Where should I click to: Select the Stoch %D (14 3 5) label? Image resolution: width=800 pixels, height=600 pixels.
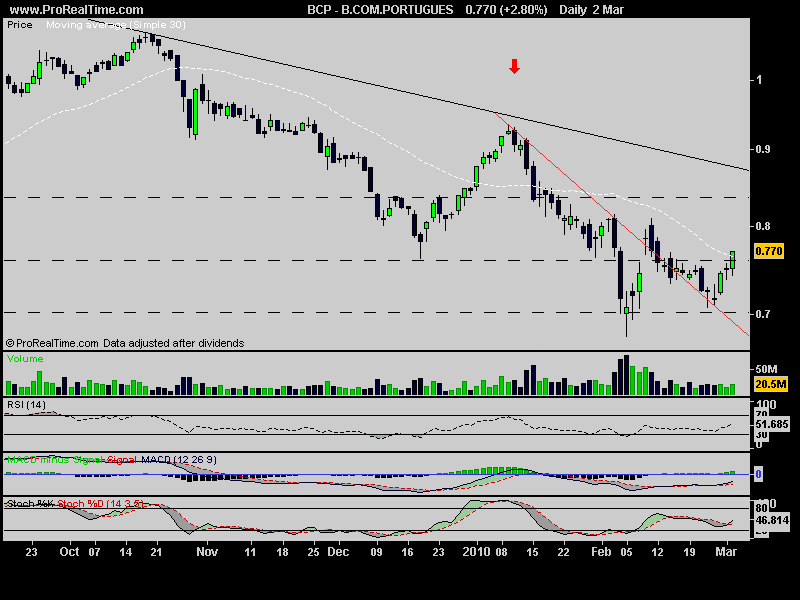point(100,504)
